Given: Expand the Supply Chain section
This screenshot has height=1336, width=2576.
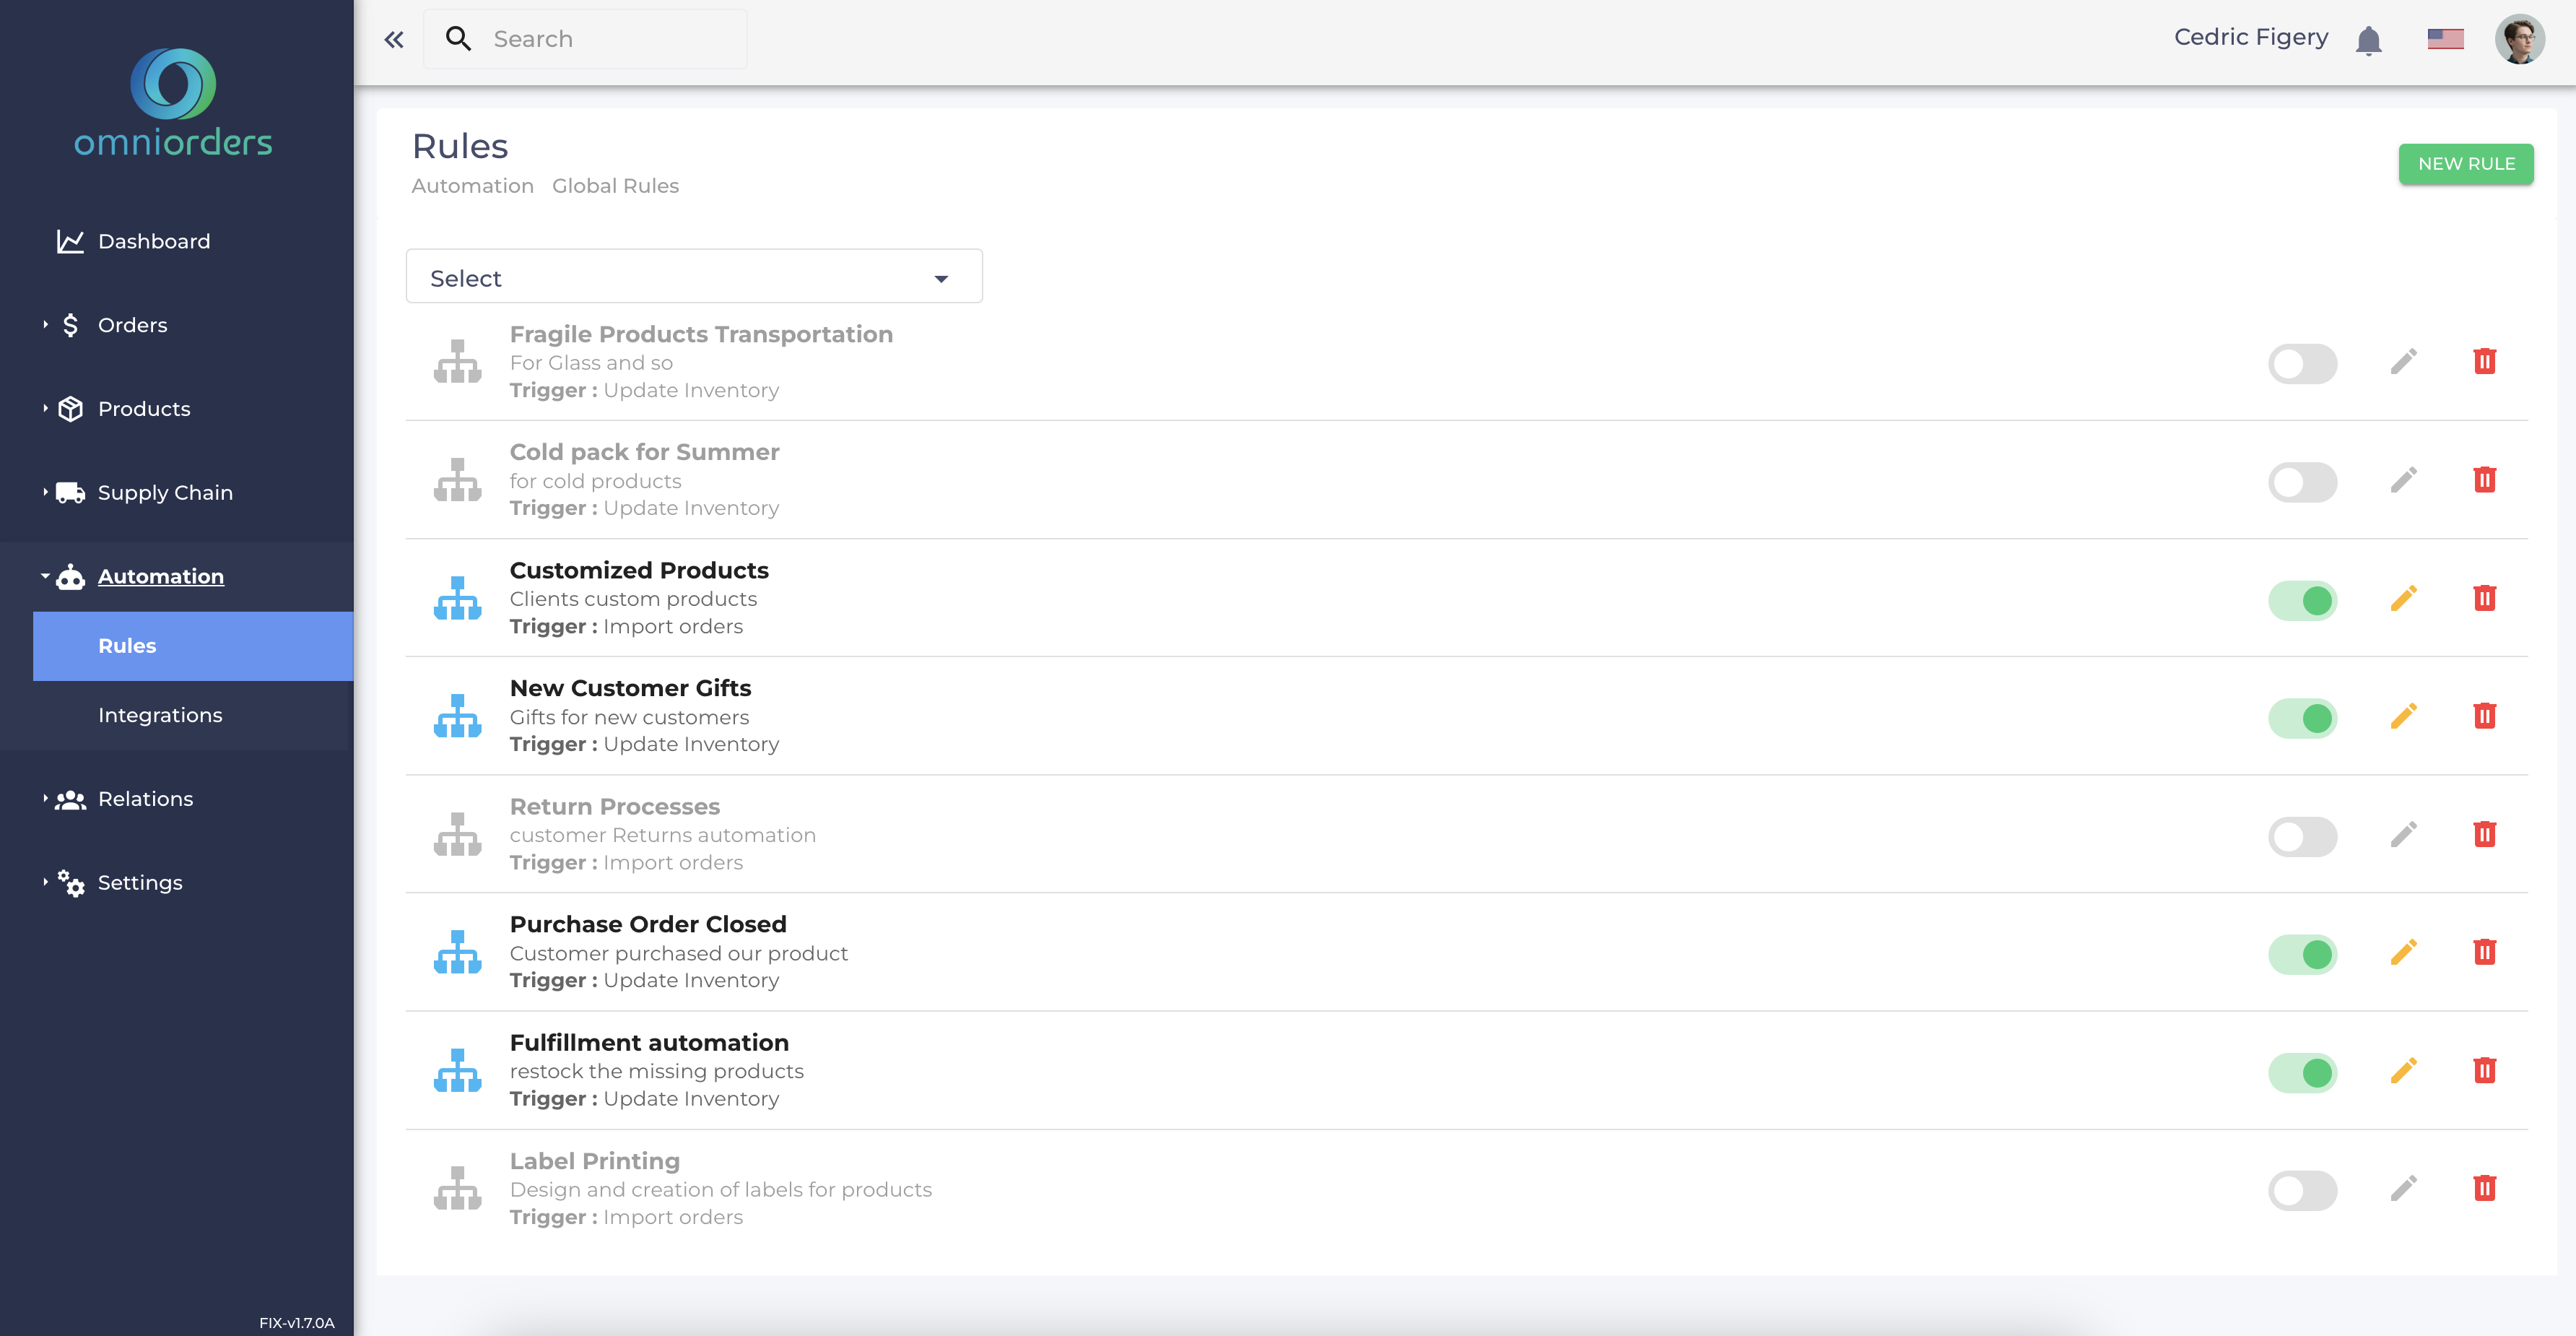Looking at the screenshot, I should (x=164, y=493).
